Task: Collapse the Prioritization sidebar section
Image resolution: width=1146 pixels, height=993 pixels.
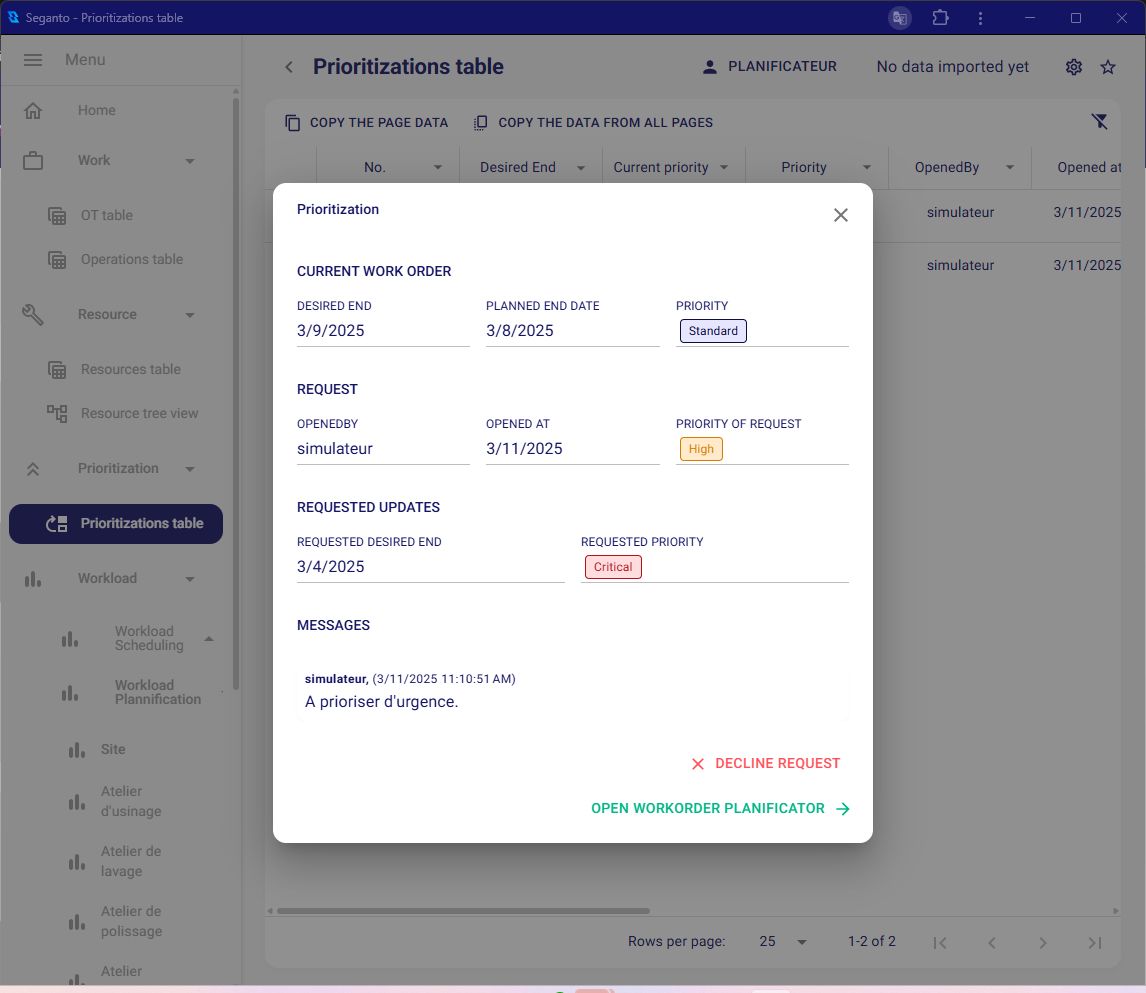Action: [x=190, y=469]
